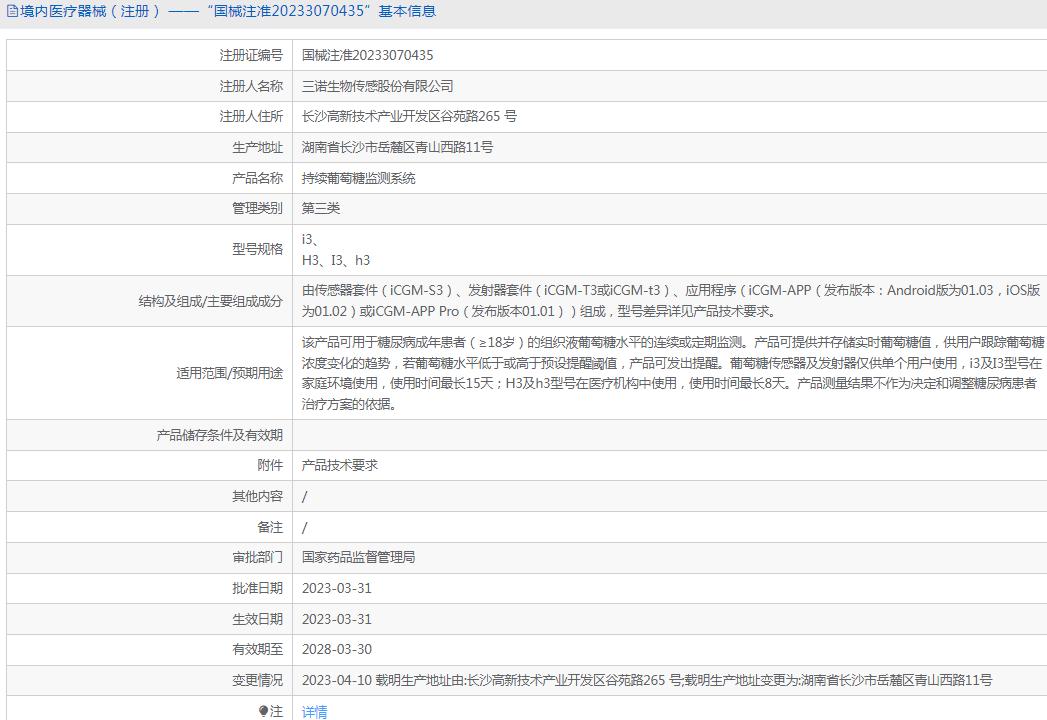Viewport: 1047px width, 720px height.
Task: Click the 结构及组成/主要组成成分 label
Action: (211, 301)
